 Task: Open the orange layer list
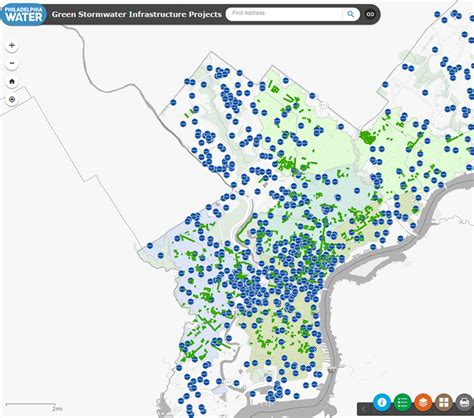point(423,402)
